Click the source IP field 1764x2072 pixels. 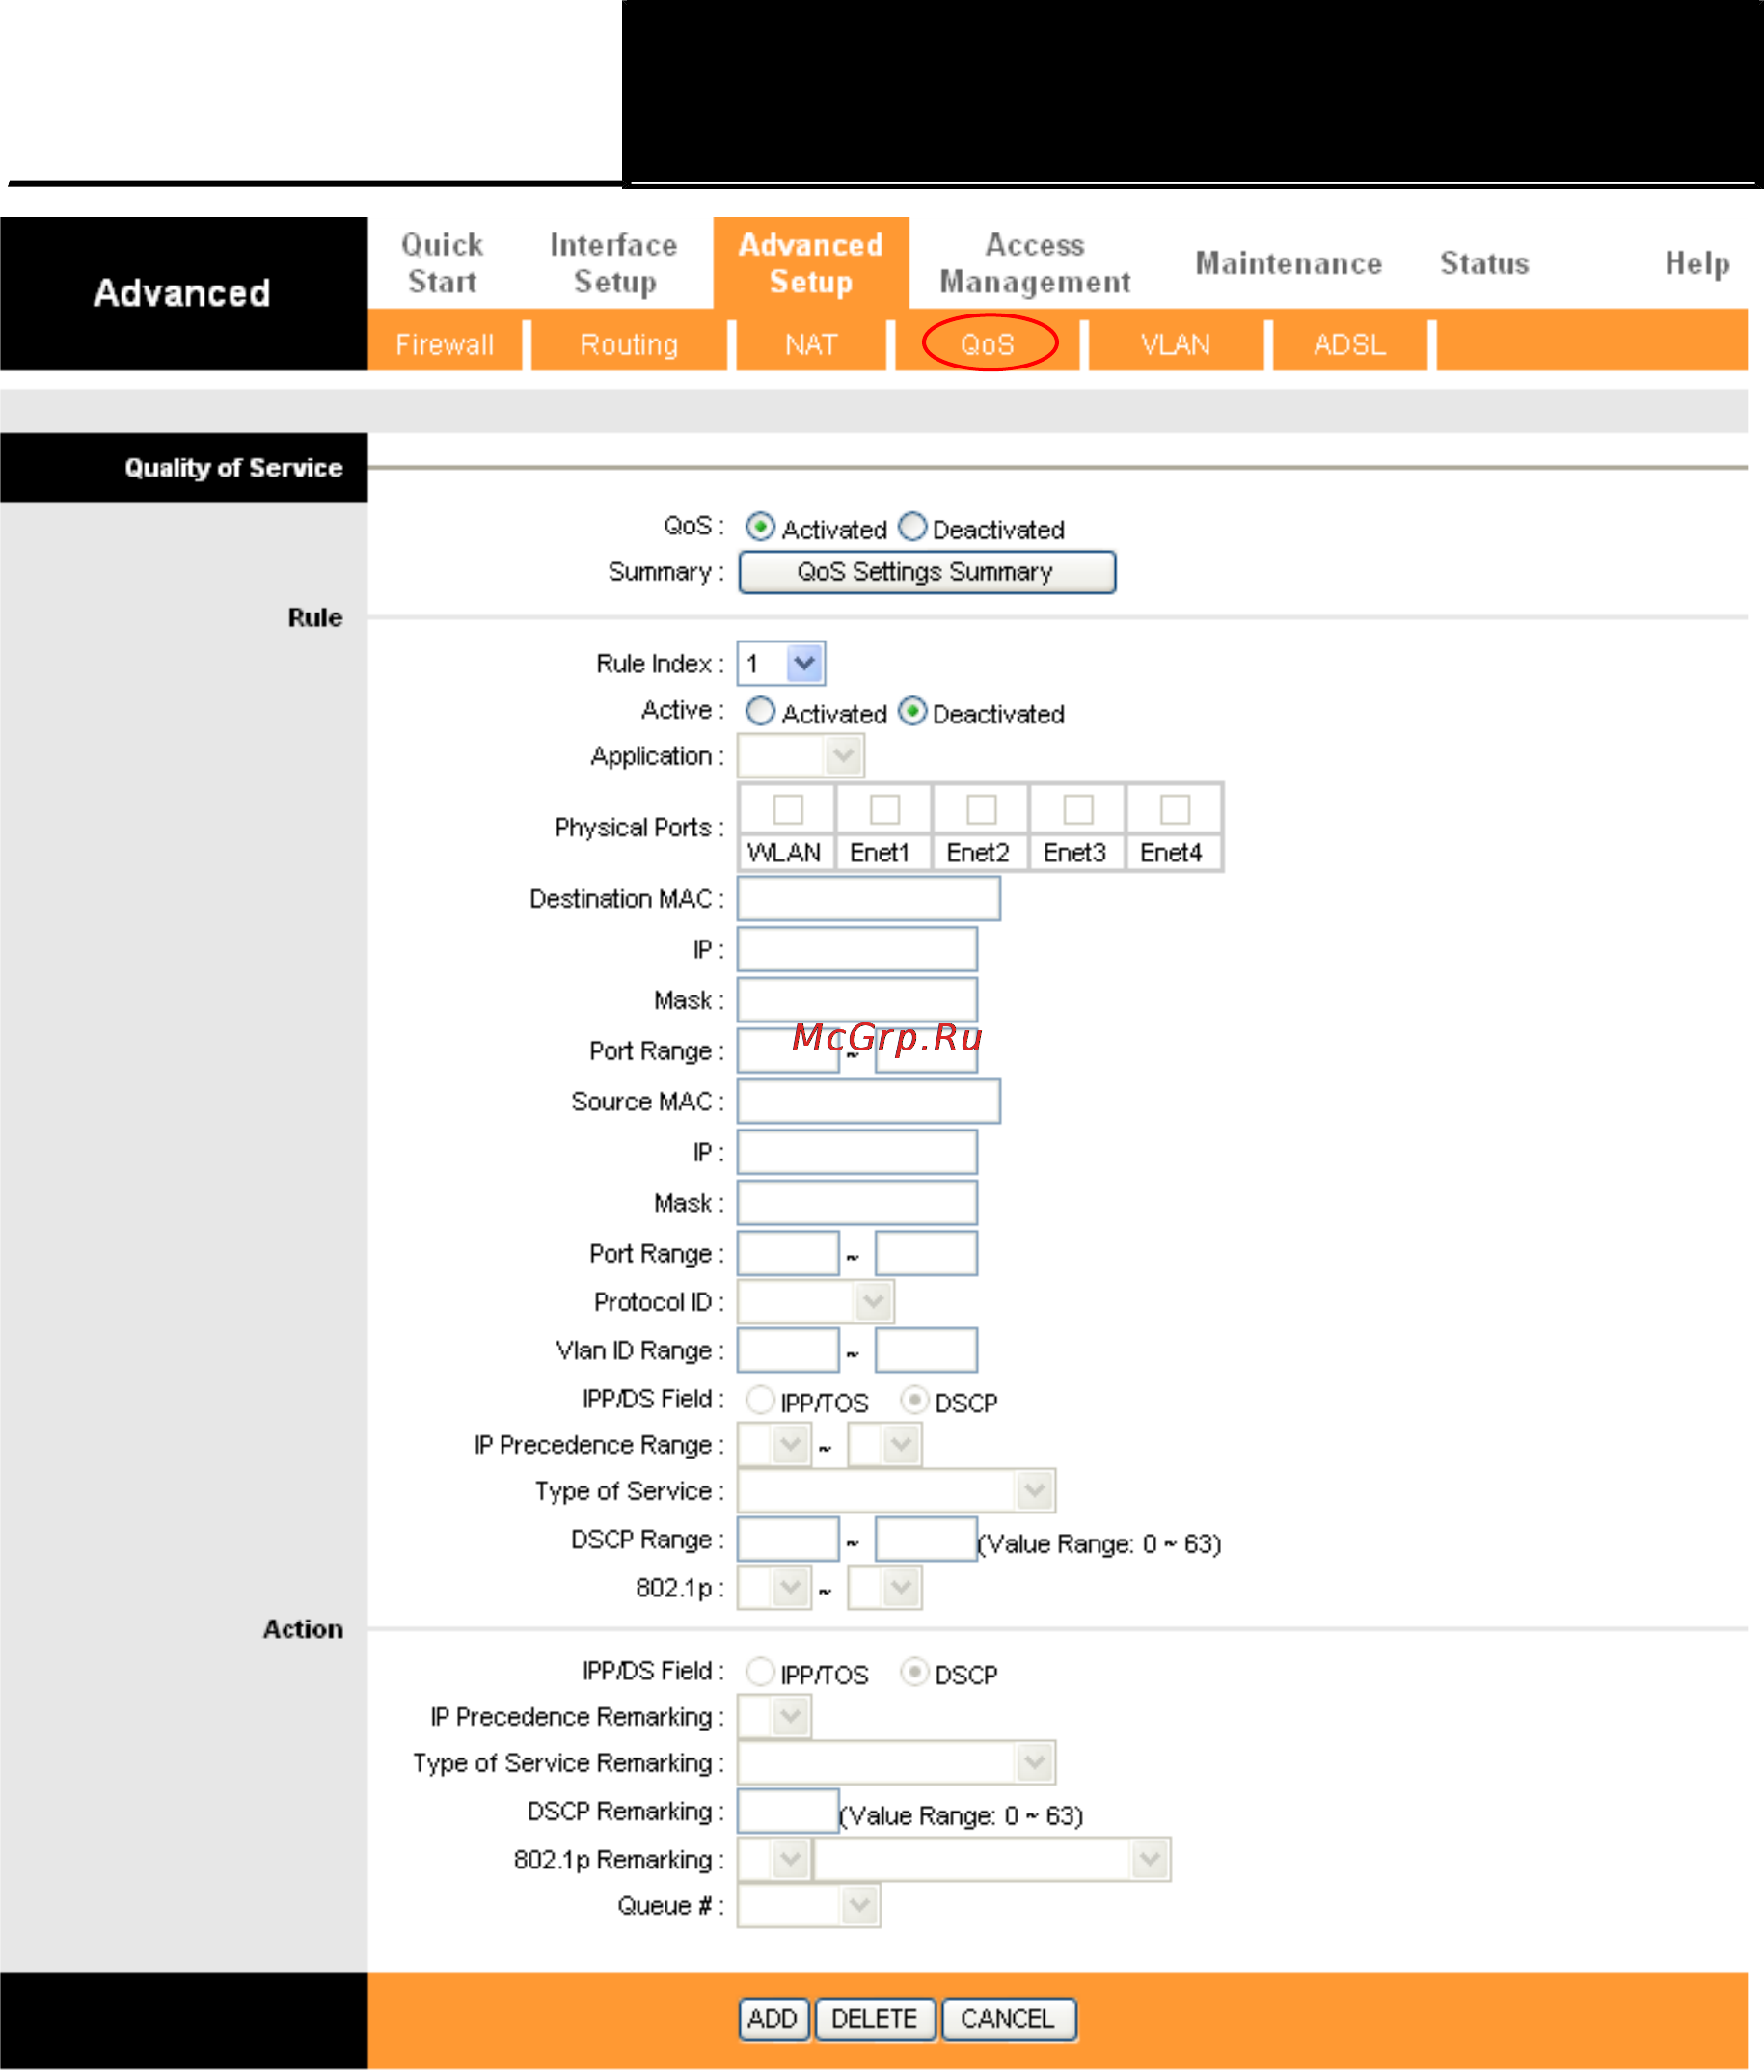click(857, 1152)
